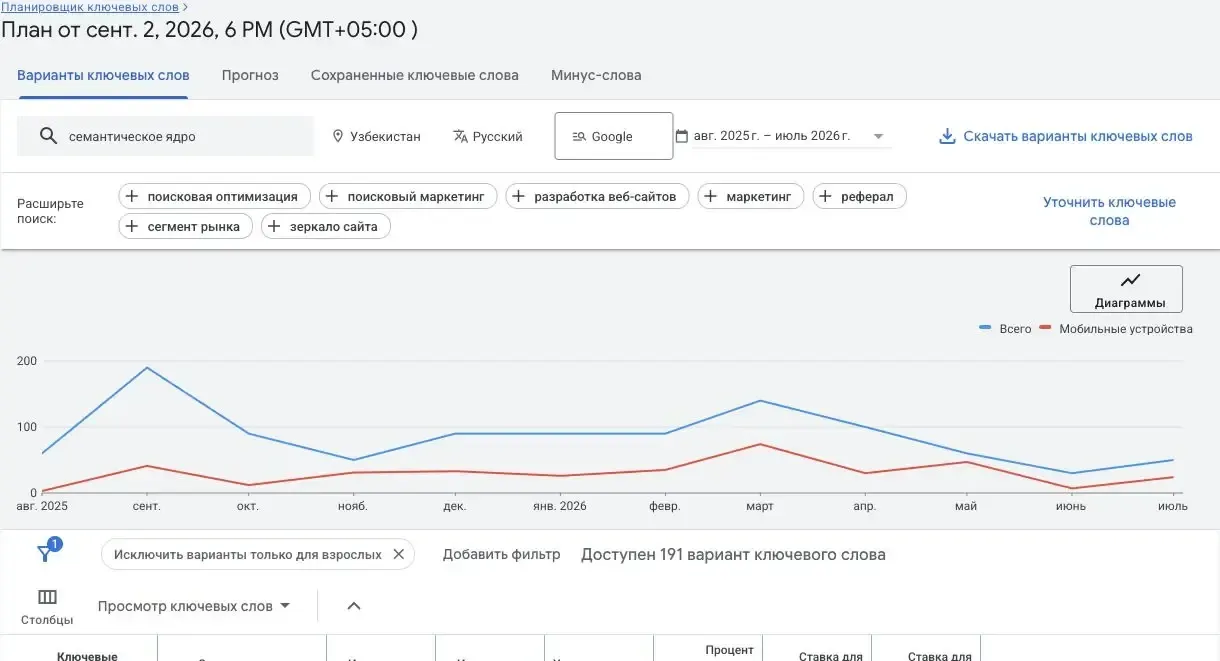Add реферал suggestion chip
The image size is (1220, 661).
(860, 197)
